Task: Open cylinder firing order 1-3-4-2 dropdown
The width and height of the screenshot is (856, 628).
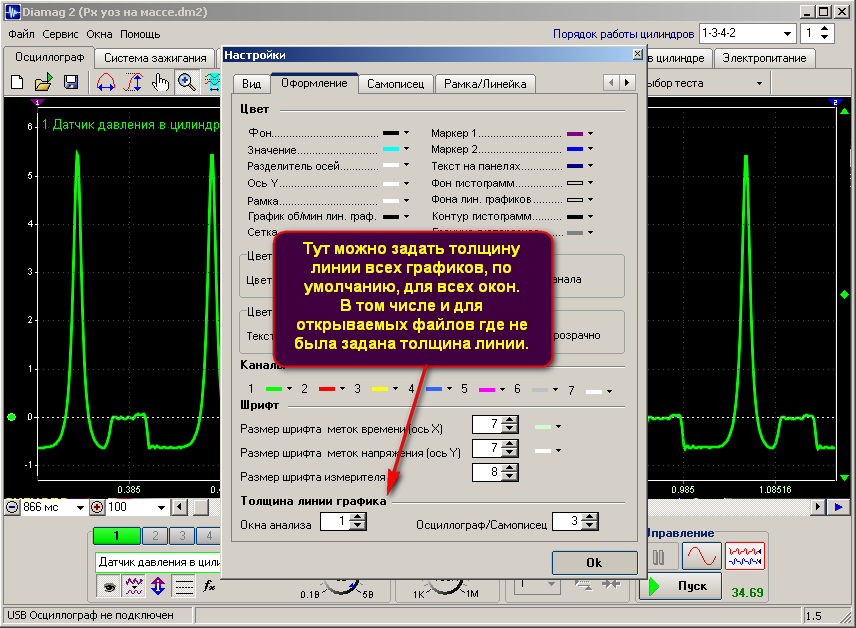Action: click(x=787, y=33)
